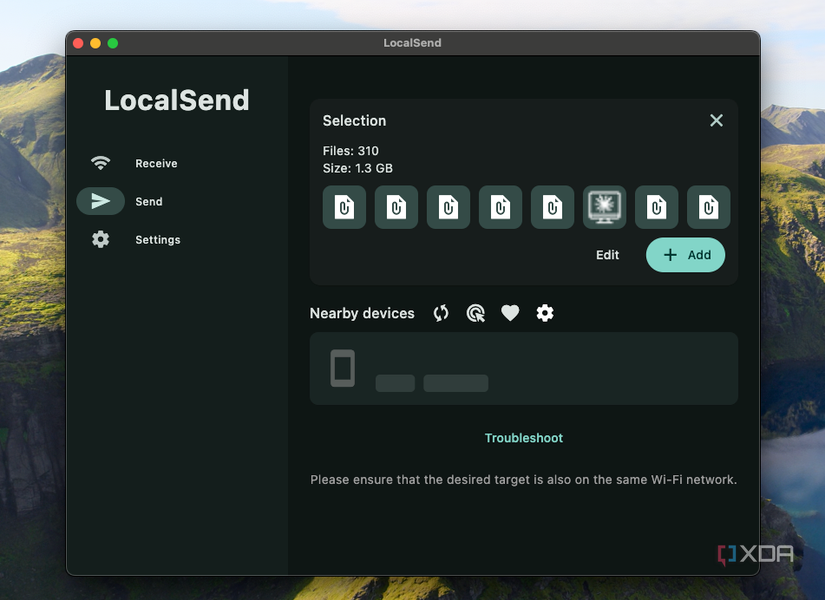Open the Troubleshoot link
The height and width of the screenshot is (600, 825).
click(524, 438)
